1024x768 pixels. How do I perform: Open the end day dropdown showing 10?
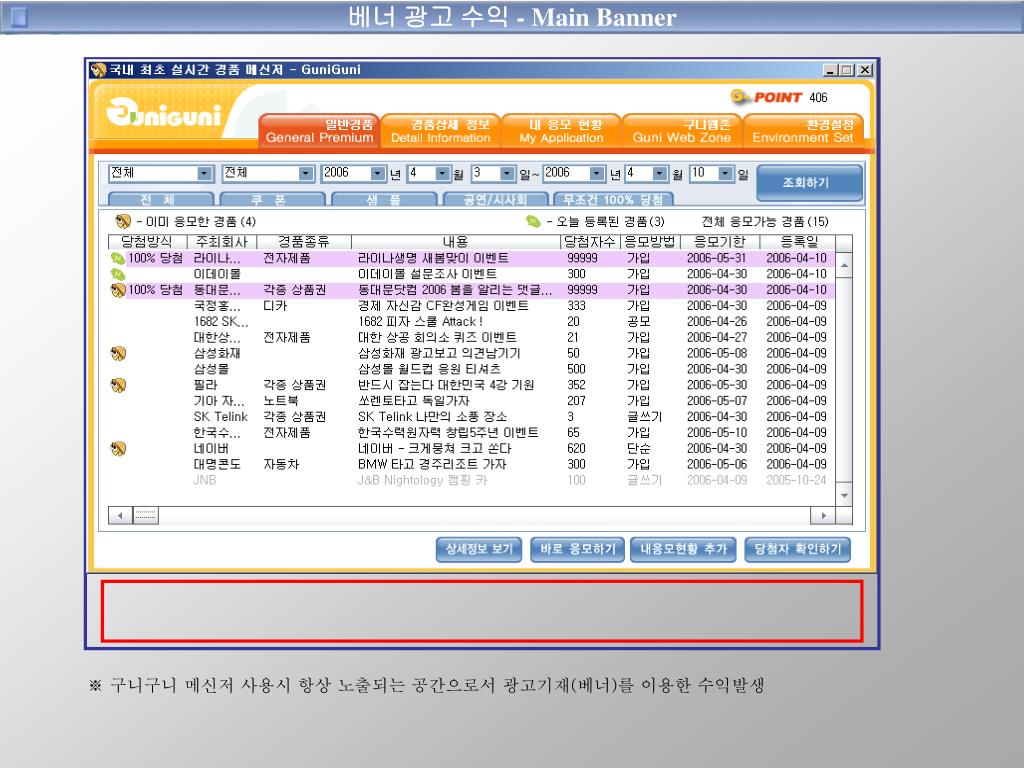(x=726, y=173)
